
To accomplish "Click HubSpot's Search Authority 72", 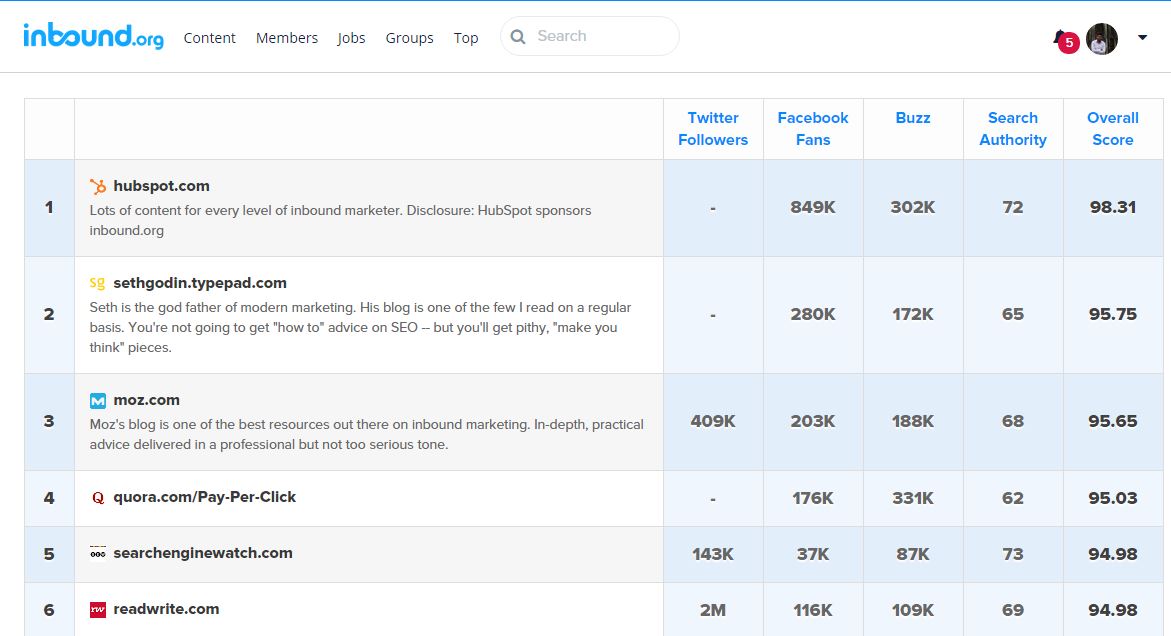I will (1013, 208).
